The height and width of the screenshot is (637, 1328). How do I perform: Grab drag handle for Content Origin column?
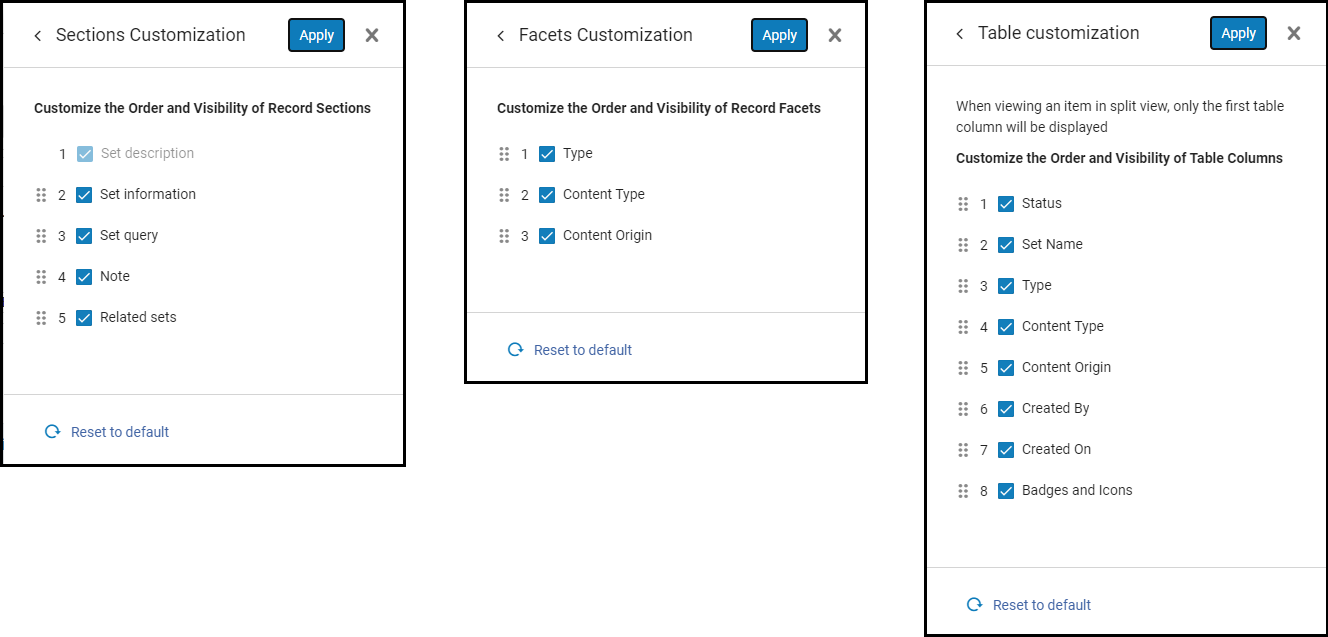963,368
